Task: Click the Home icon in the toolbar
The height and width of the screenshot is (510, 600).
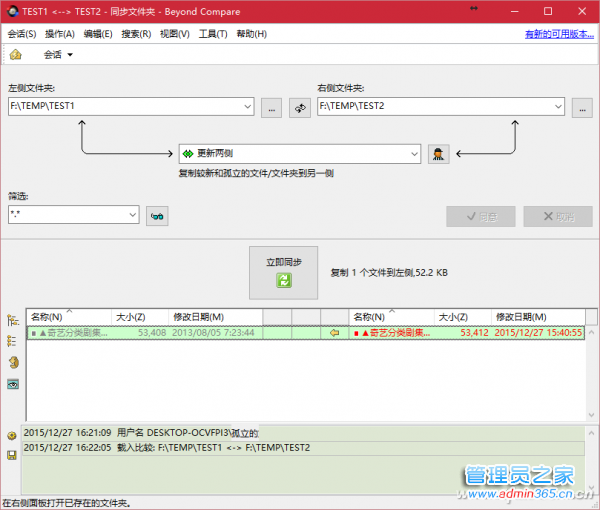Action: [x=16, y=55]
